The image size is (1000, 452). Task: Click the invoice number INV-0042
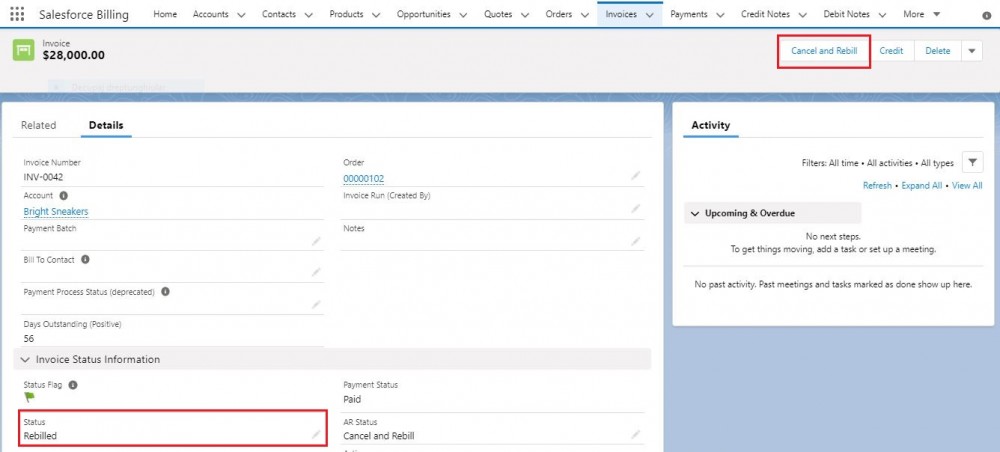point(43,177)
